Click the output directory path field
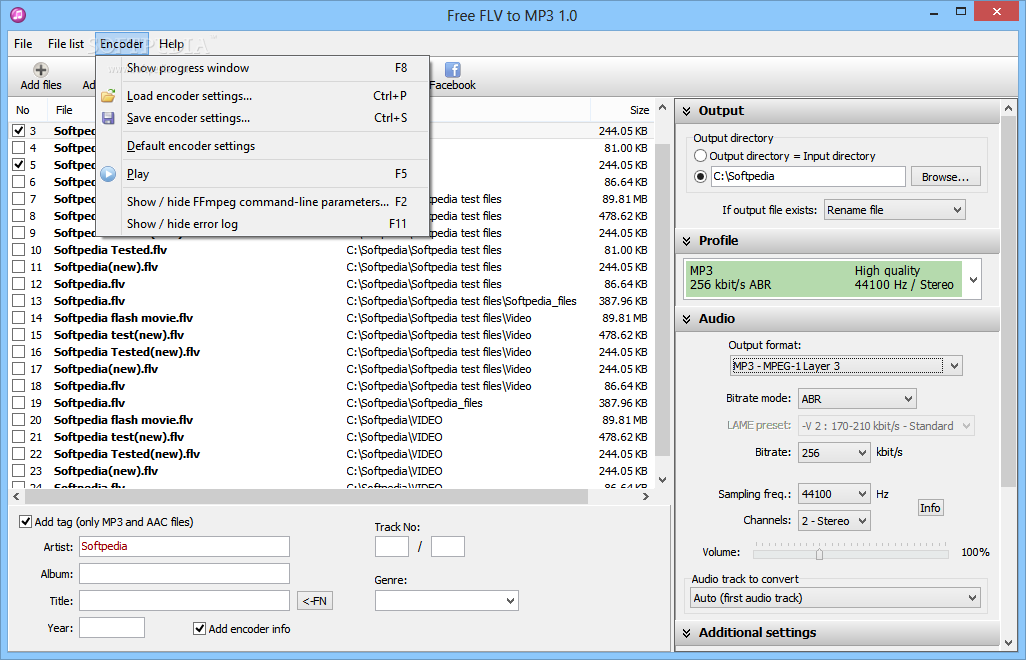 [808, 177]
